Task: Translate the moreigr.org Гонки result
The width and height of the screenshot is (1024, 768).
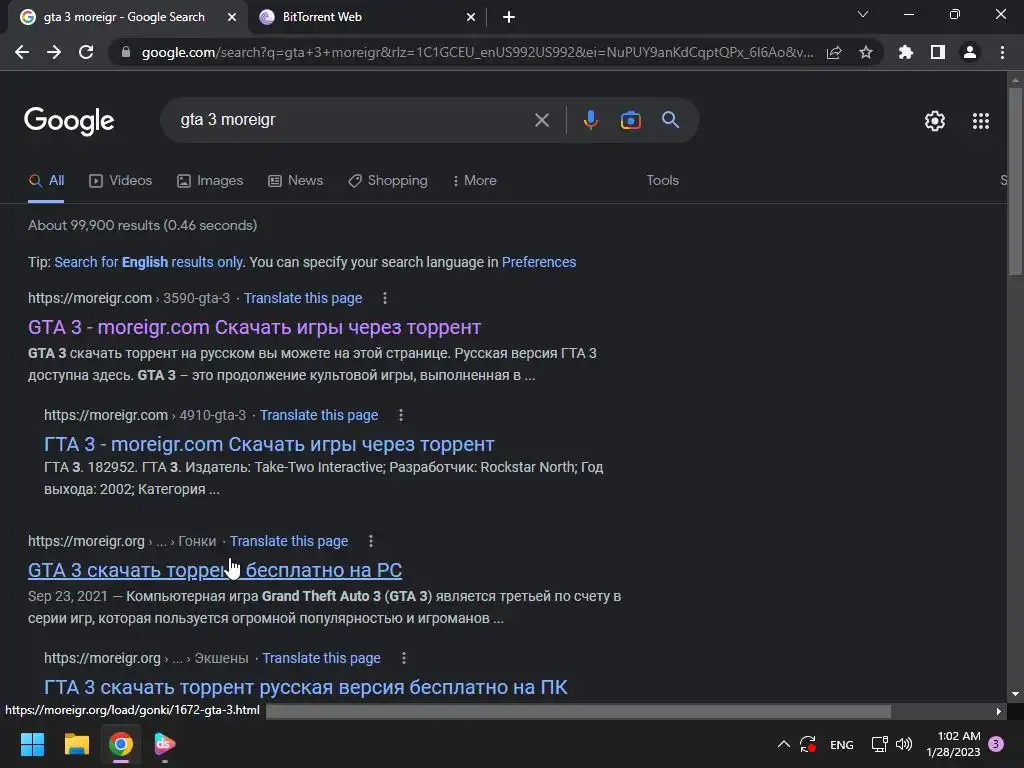Action: (x=289, y=541)
